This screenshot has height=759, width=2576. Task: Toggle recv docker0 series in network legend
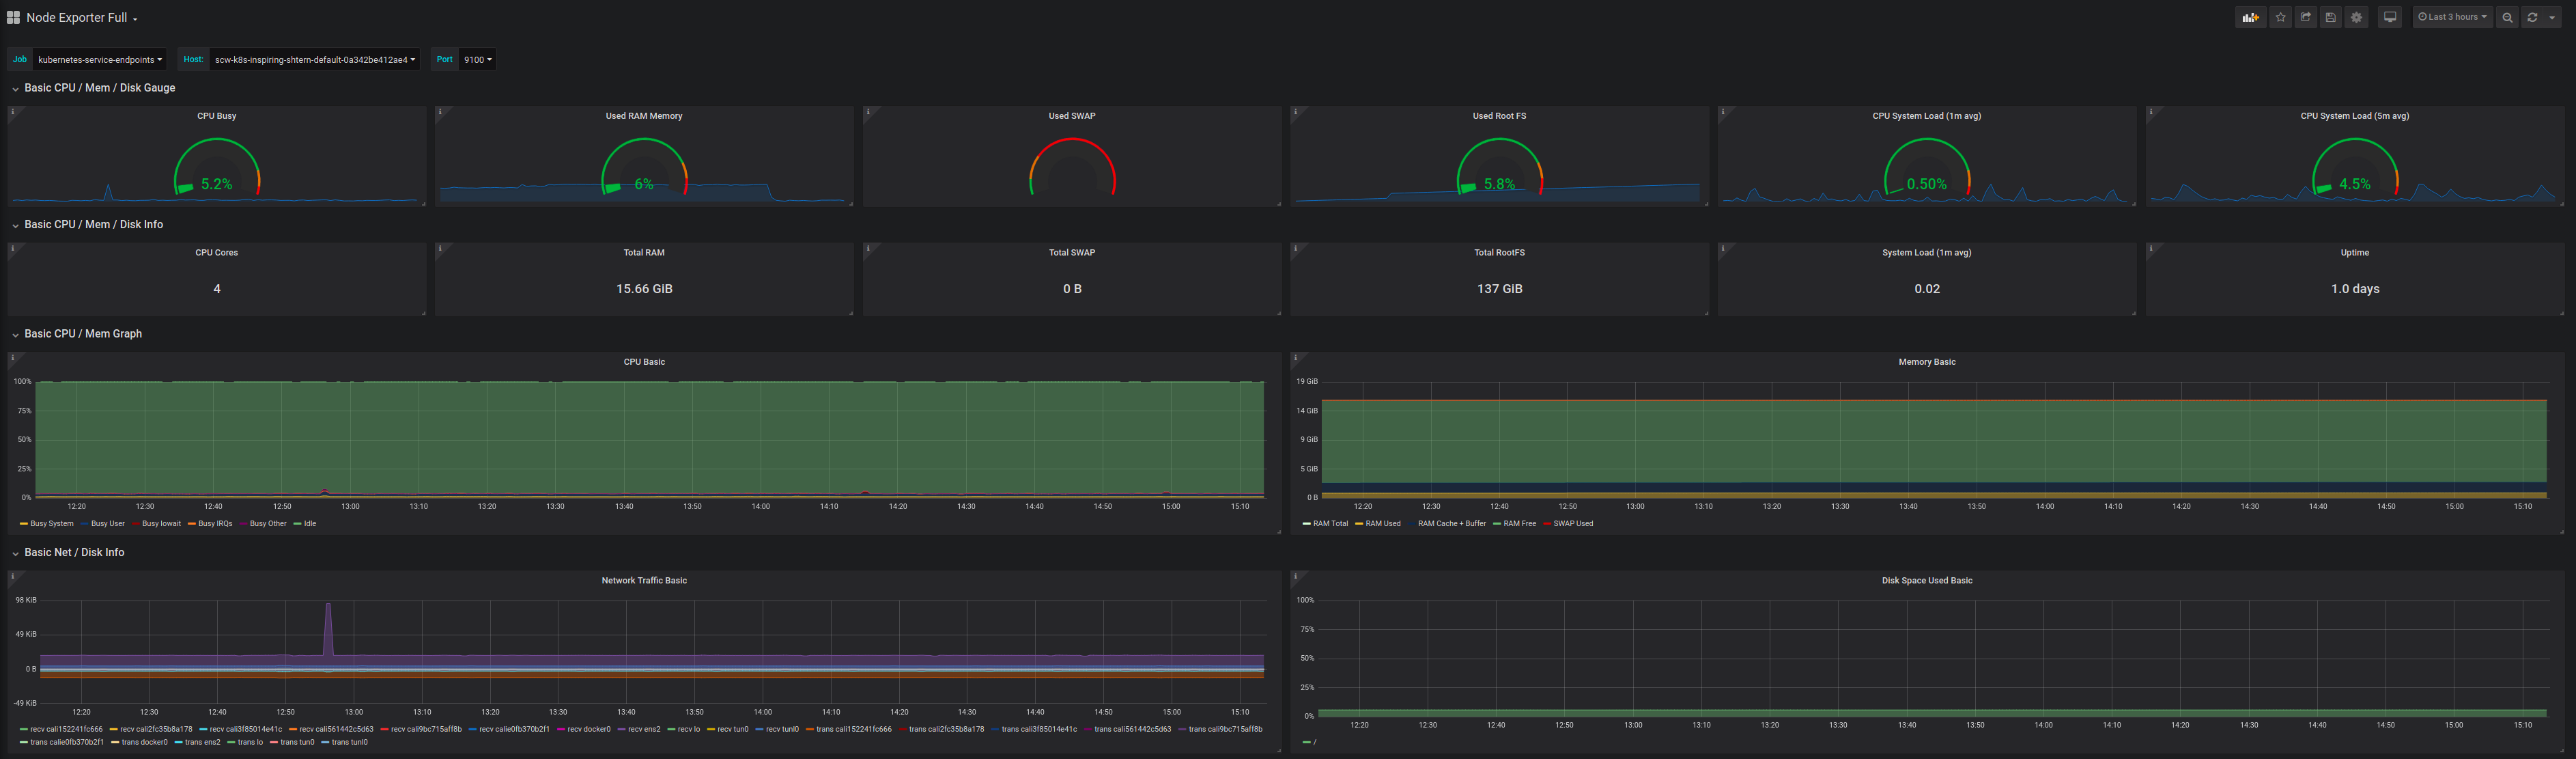click(x=588, y=729)
